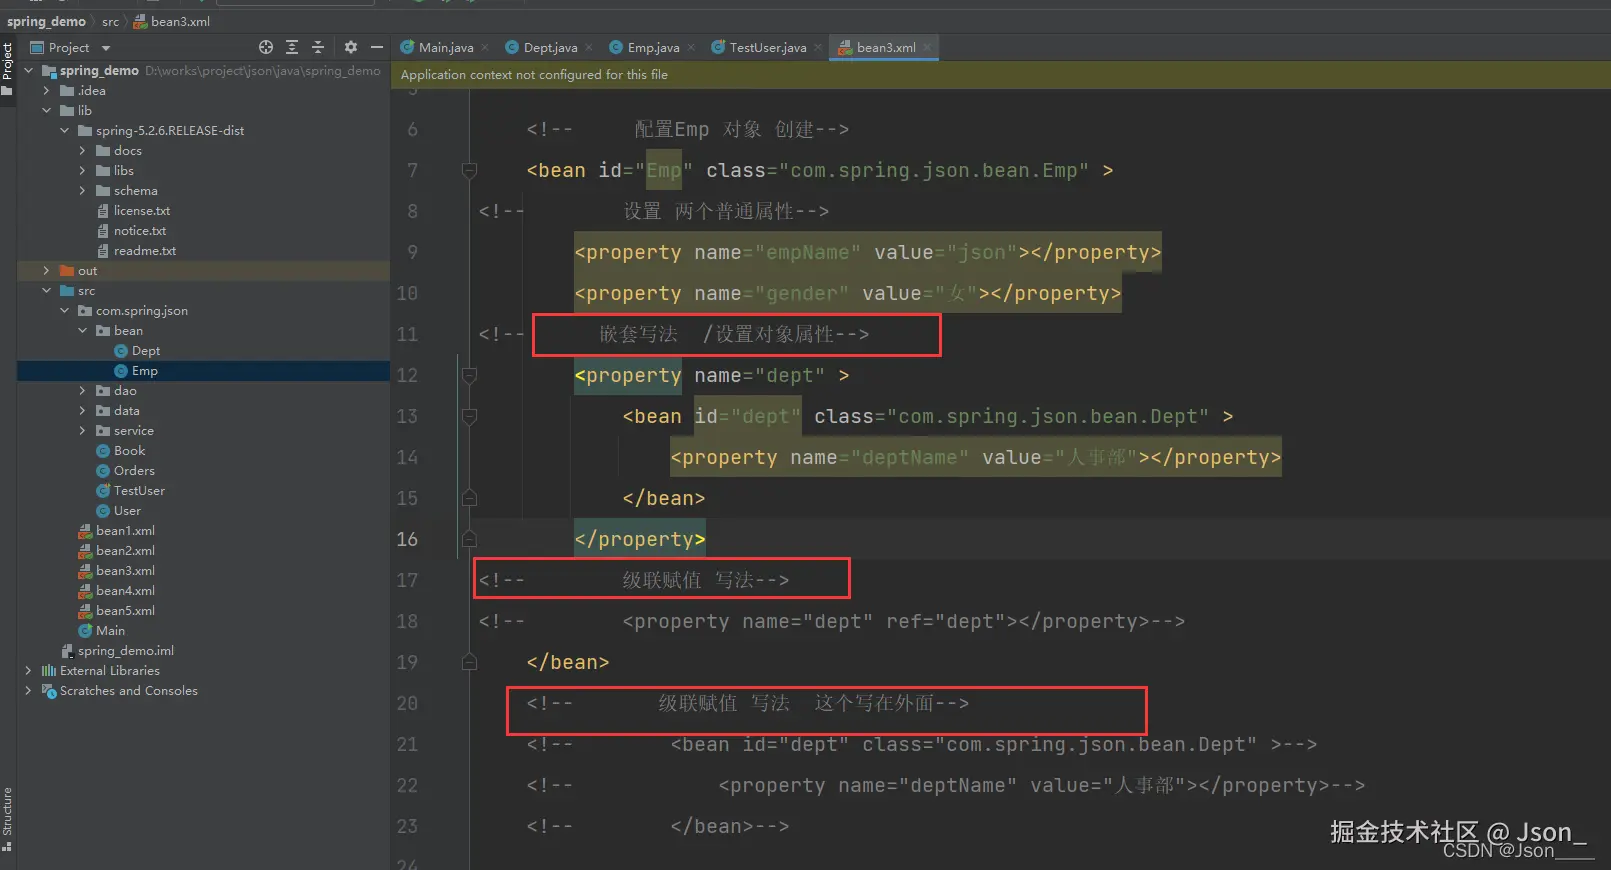1611x870 pixels.
Task: Hide the Project tool window with minus icon
Action: [377, 47]
